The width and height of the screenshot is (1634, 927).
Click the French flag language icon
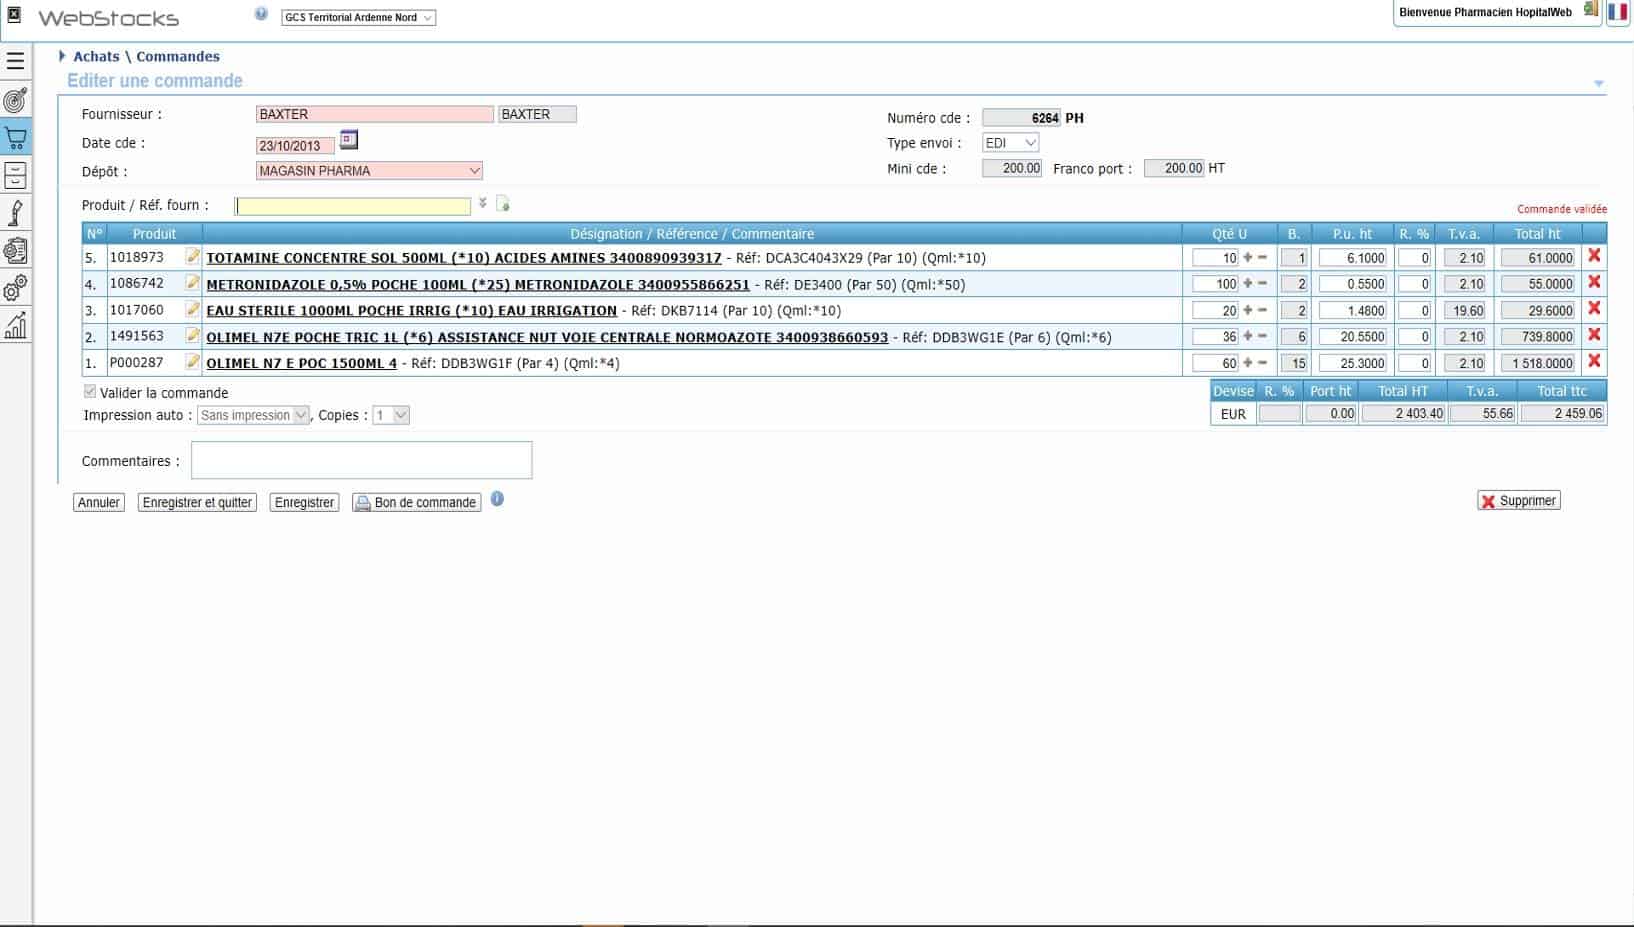coord(1617,12)
